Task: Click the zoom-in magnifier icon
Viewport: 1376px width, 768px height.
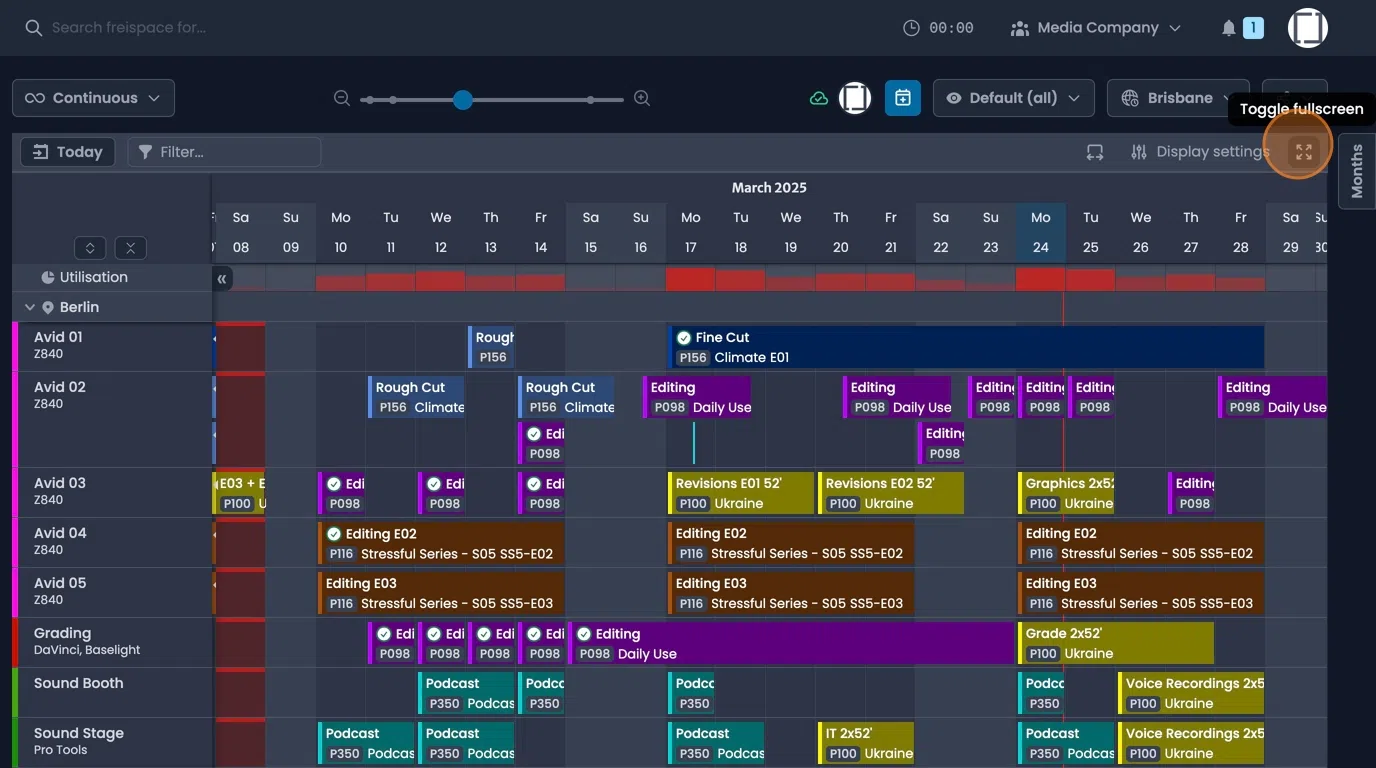Action: [x=641, y=98]
